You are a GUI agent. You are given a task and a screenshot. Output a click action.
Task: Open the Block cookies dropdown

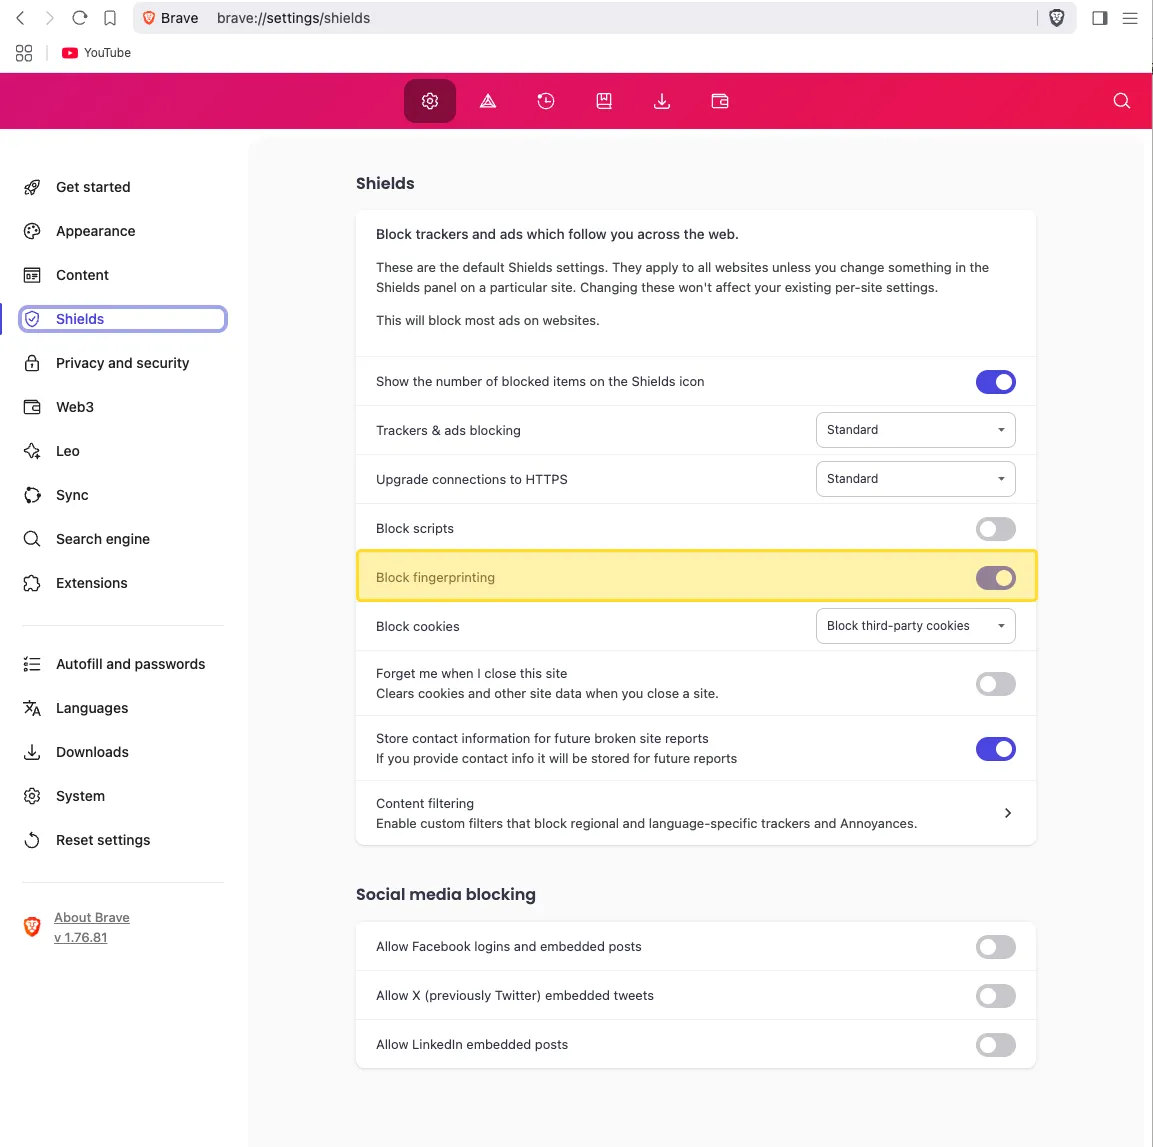click(915, 626)
